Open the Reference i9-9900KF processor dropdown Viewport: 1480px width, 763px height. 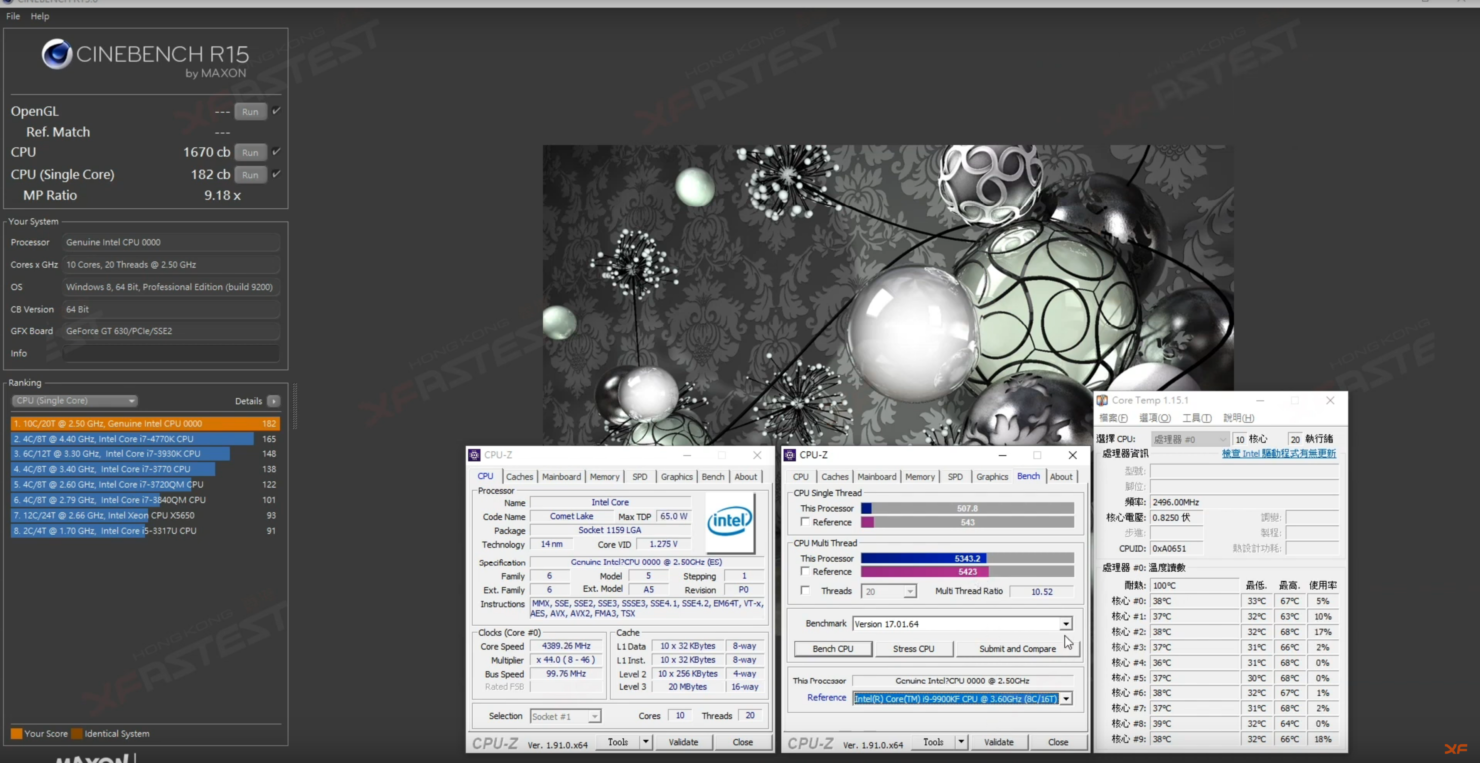click(x=1065, y=698)
